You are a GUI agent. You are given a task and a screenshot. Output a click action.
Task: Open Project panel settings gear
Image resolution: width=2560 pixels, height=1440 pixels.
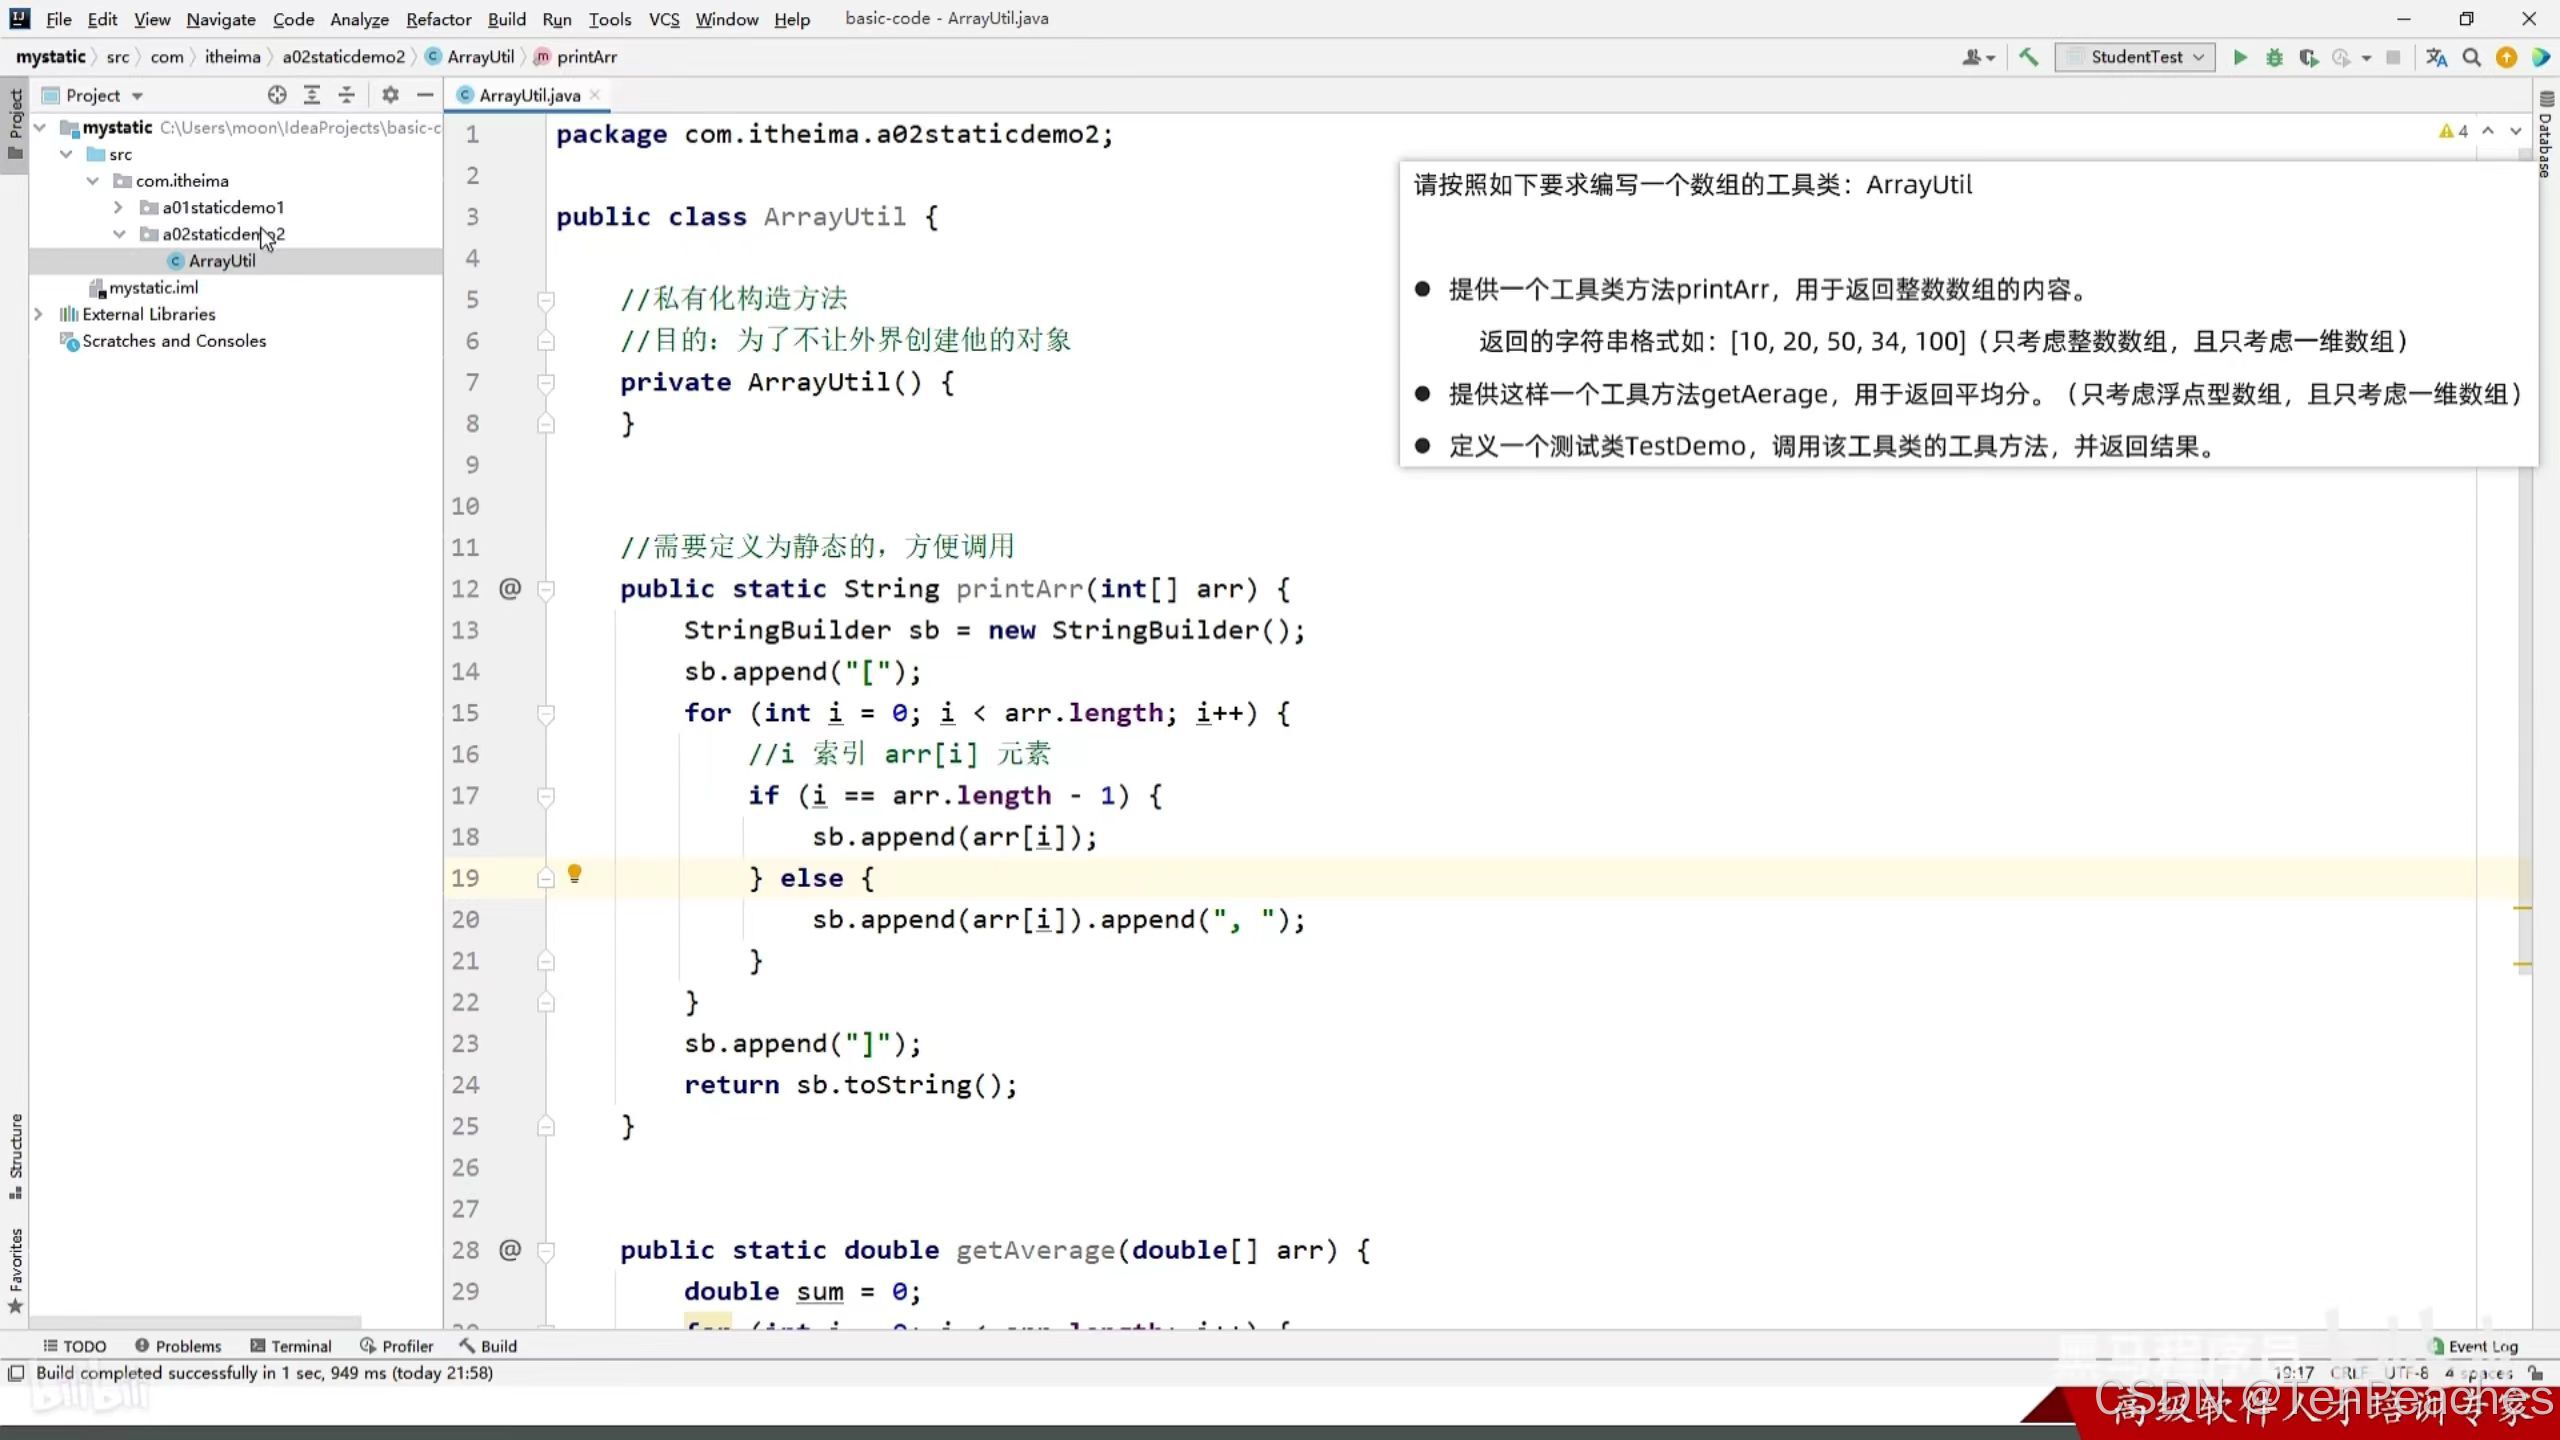click(x=390, y=95)
